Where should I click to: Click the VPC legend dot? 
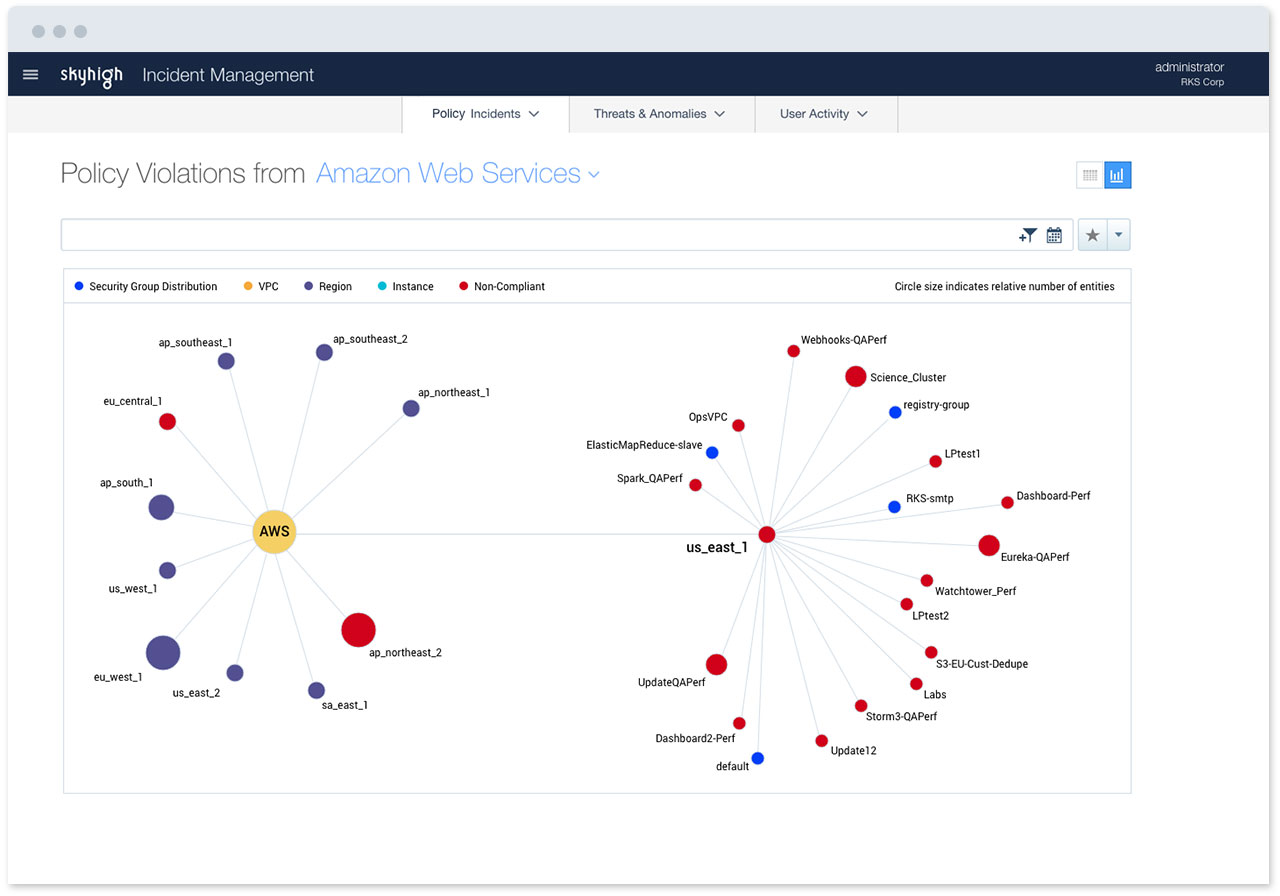(248, 286)
